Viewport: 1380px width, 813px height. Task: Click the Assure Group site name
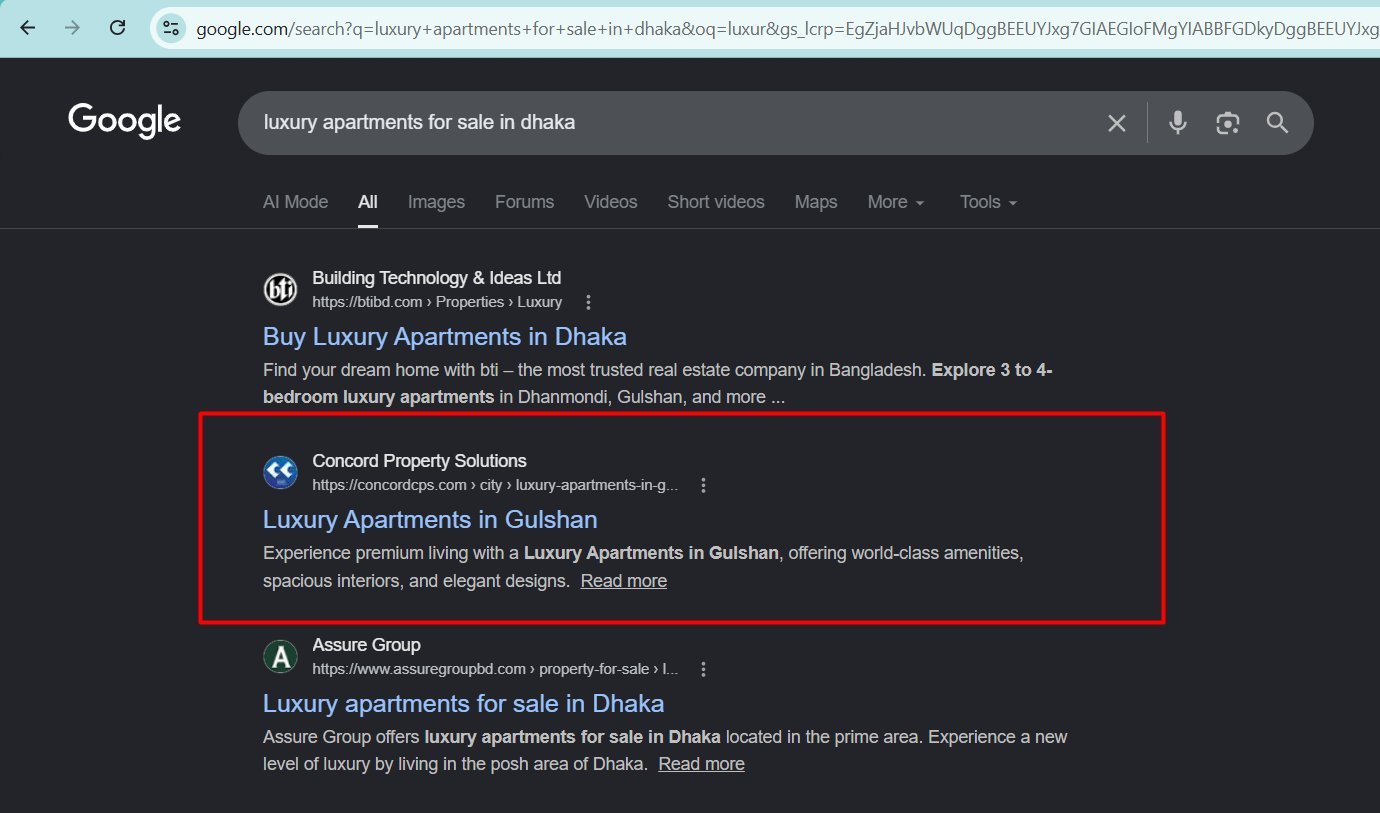(x=366, y=645)
